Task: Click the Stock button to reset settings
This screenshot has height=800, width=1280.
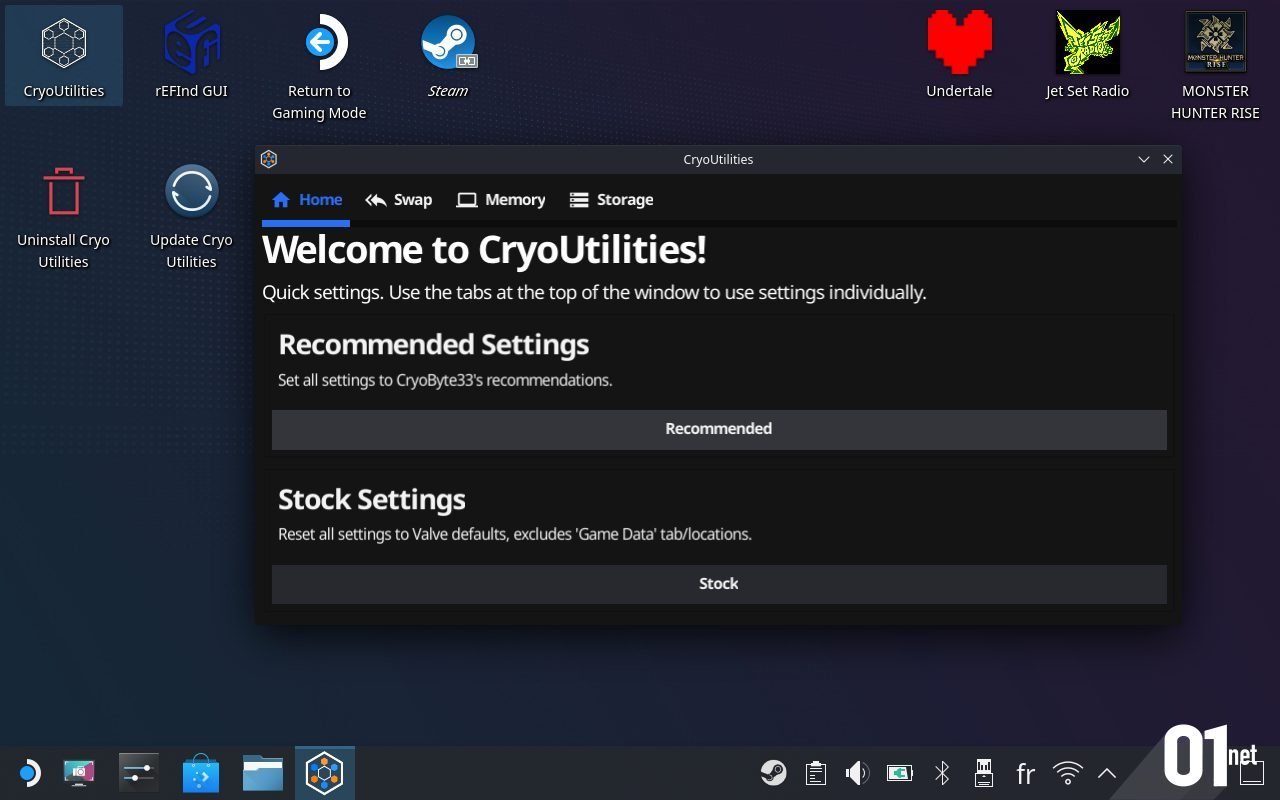Action: (719, 584)
